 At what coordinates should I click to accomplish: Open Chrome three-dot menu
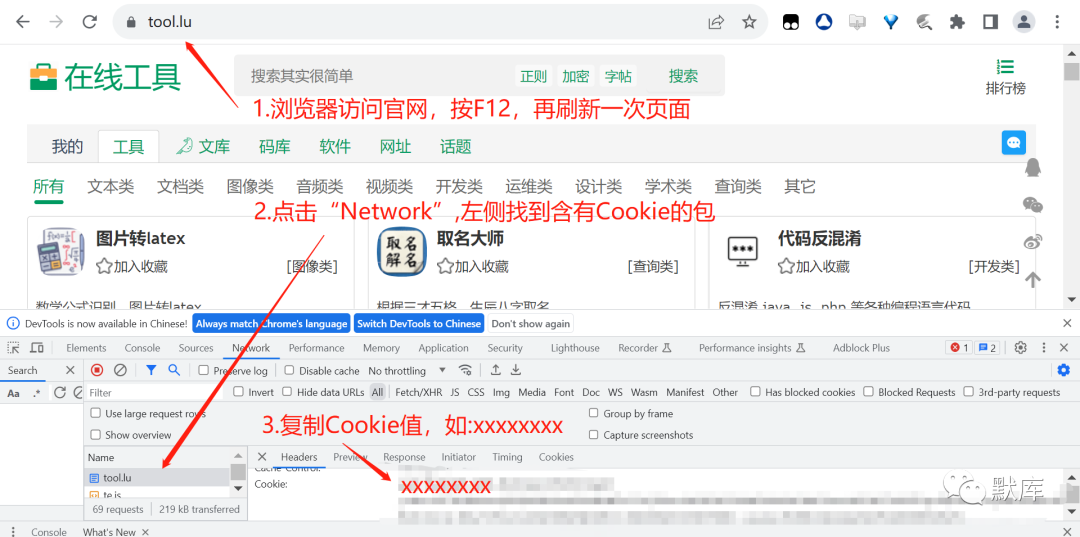tap(1058, 22)
